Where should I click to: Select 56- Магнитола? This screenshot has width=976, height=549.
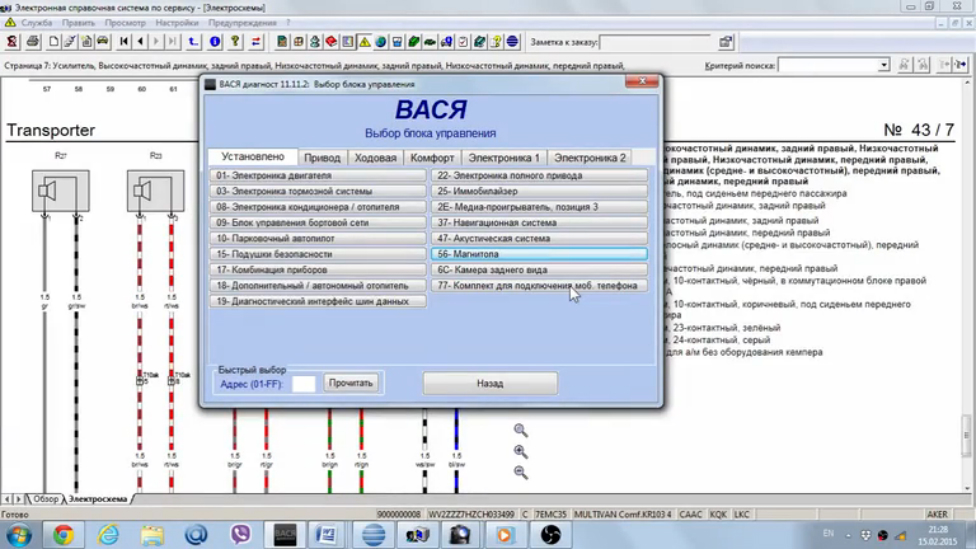539,254
